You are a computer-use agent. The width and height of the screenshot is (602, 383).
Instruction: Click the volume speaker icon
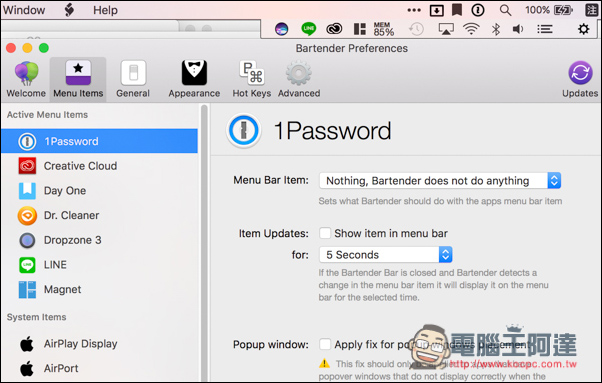(x=518, y=29)
